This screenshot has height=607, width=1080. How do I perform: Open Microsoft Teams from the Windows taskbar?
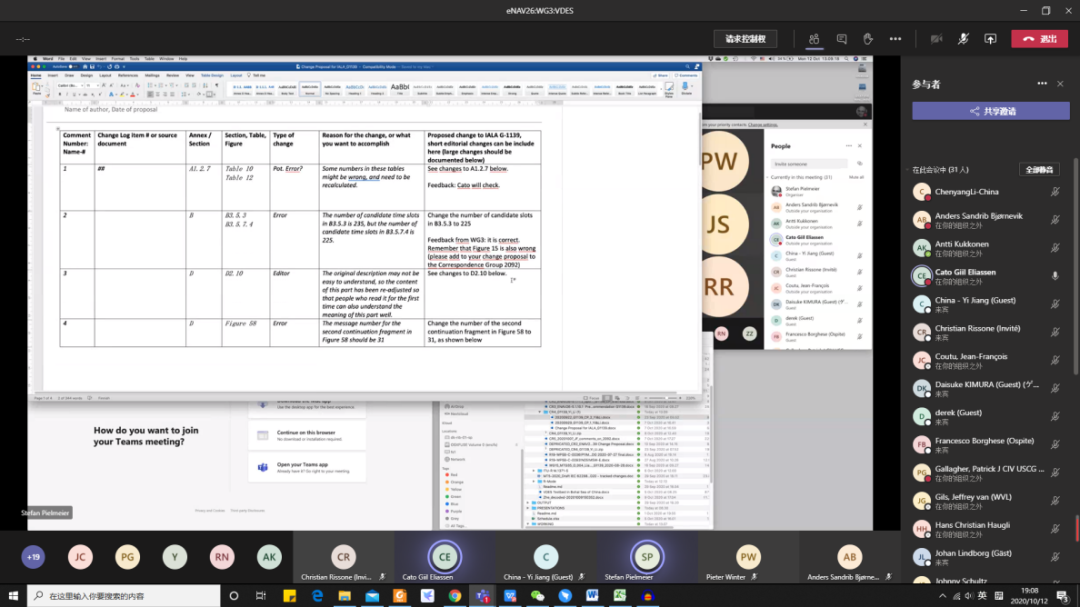[x=482, y=595]
